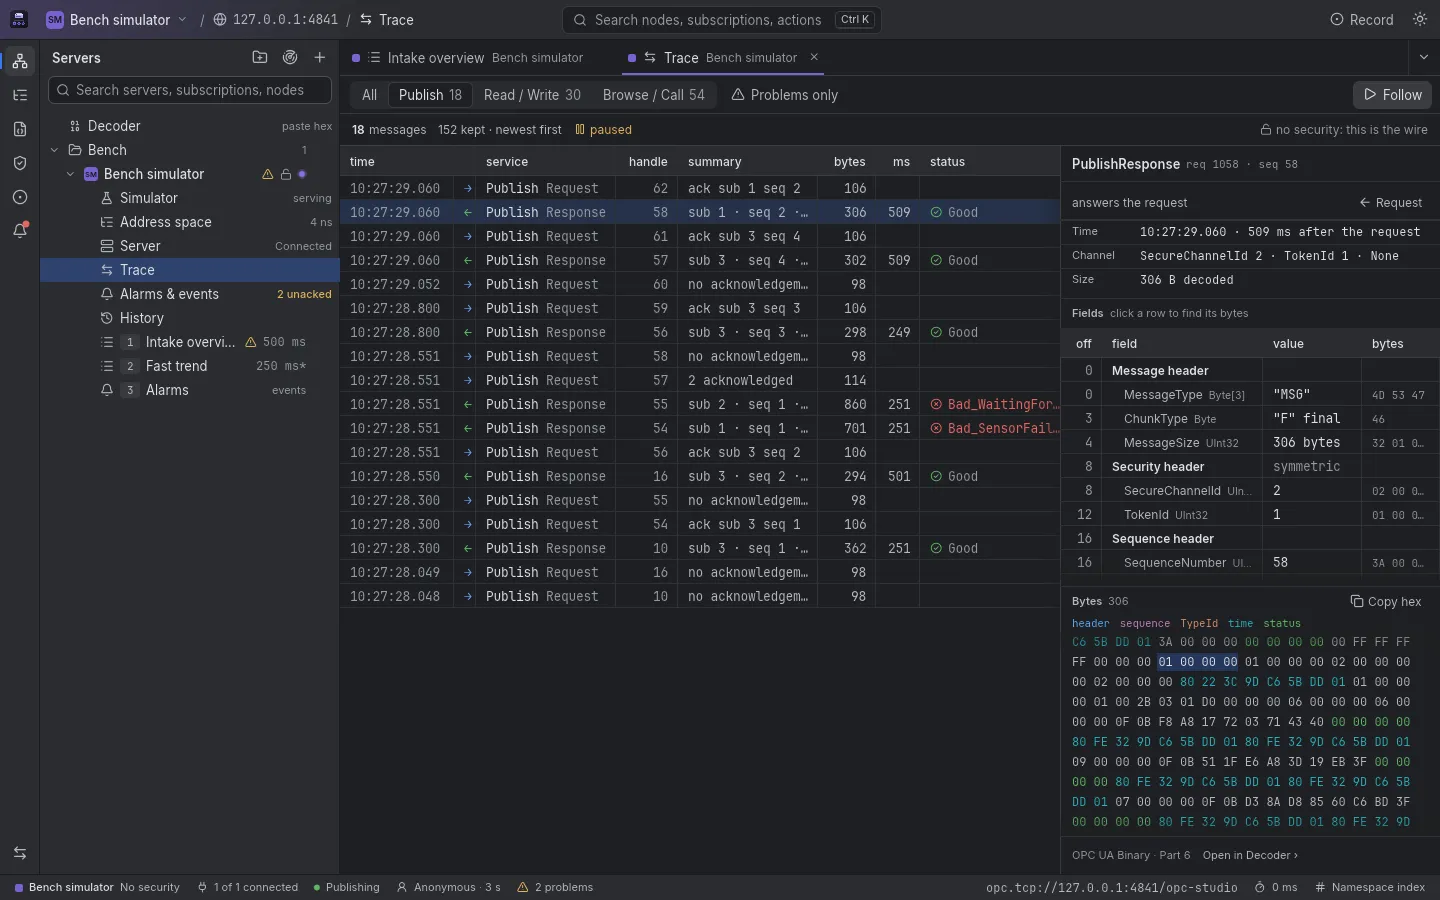The height and width of the screenshot is (900, 1440).
Task: Click the paused indicator above the table
Action: point(603,130)
